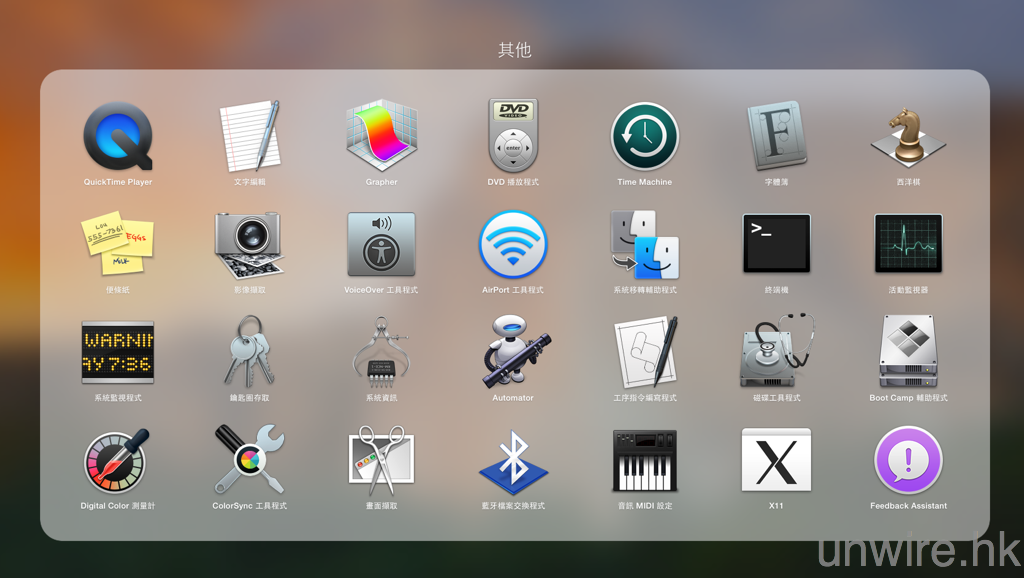Open Audio MIDI Setup (音訊 MIDI 設定)

click(x=645, y=460)
